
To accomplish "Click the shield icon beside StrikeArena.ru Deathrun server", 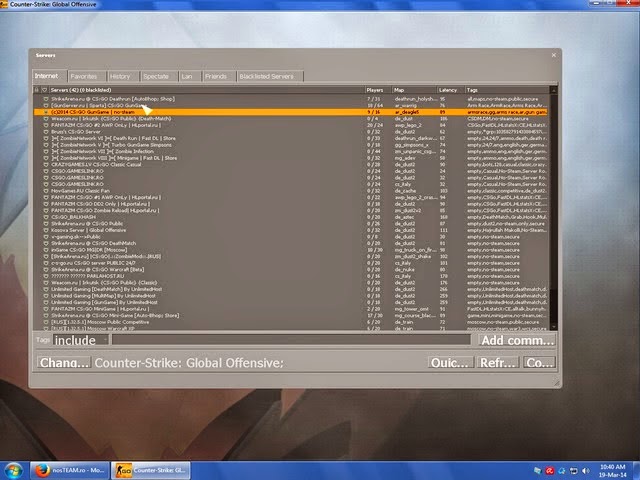I will click(x=46, y=99).
